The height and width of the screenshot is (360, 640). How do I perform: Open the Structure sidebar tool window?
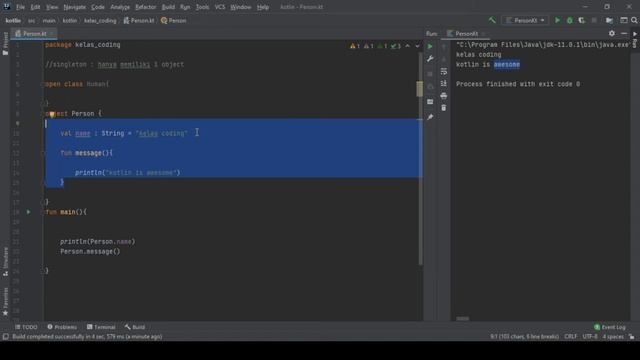click(x=5, y=262)
